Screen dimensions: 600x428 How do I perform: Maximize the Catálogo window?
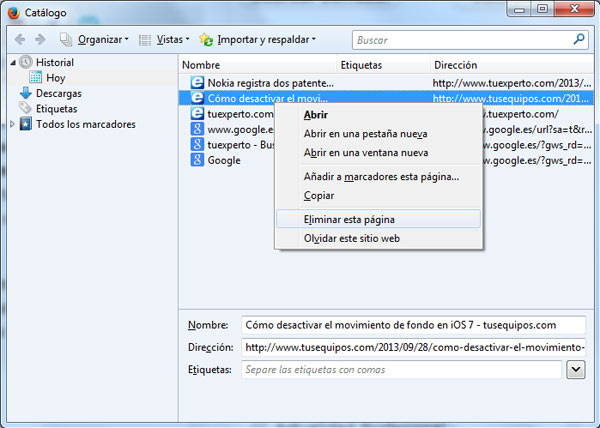point(542,9)
